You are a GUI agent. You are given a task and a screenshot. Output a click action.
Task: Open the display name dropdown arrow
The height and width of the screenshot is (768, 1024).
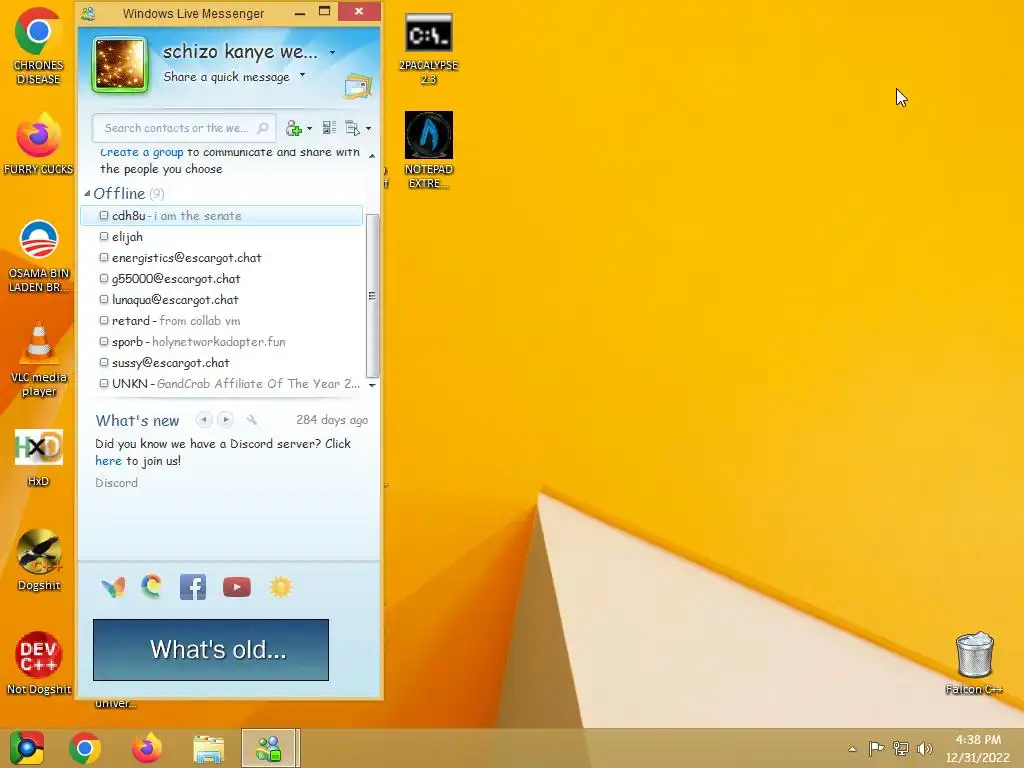pos(332,52)
